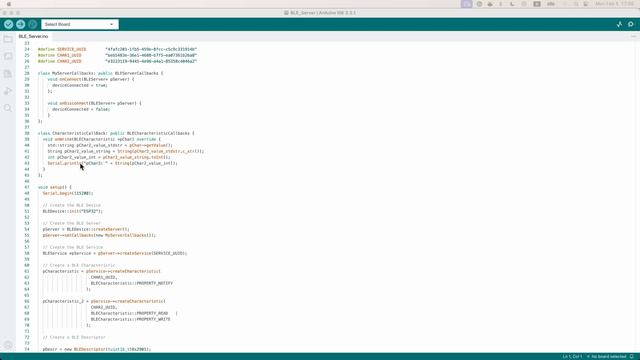The image size is (640, 360).
Task: Open the Apple menu
Action: (x=9, y=4)
